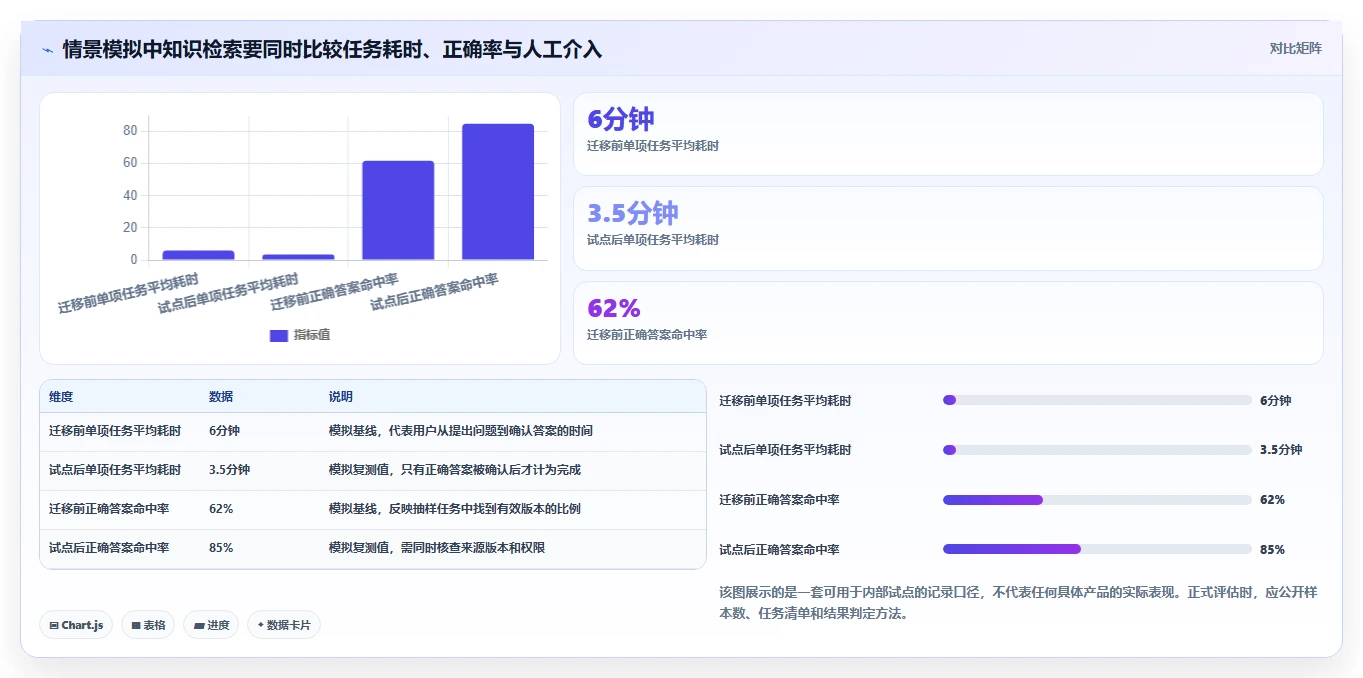Click the 迁移前正确答案命中率 chart bar
1363x678 pixels.
click(398, 210)
